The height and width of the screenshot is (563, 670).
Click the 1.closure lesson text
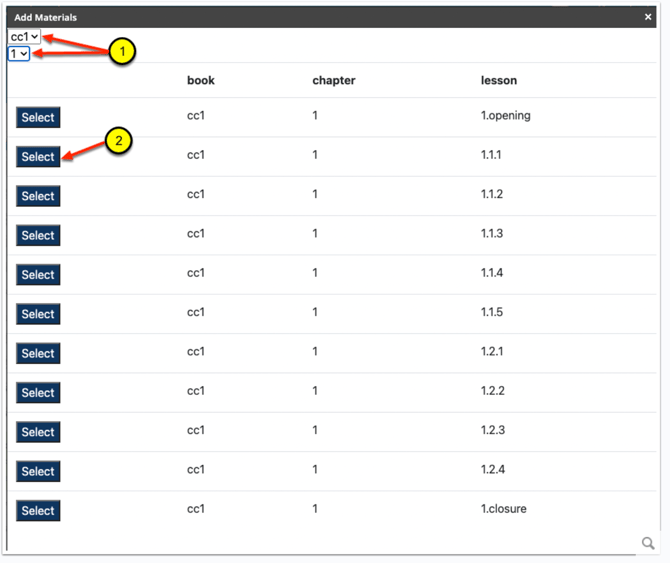pos(503,508)
